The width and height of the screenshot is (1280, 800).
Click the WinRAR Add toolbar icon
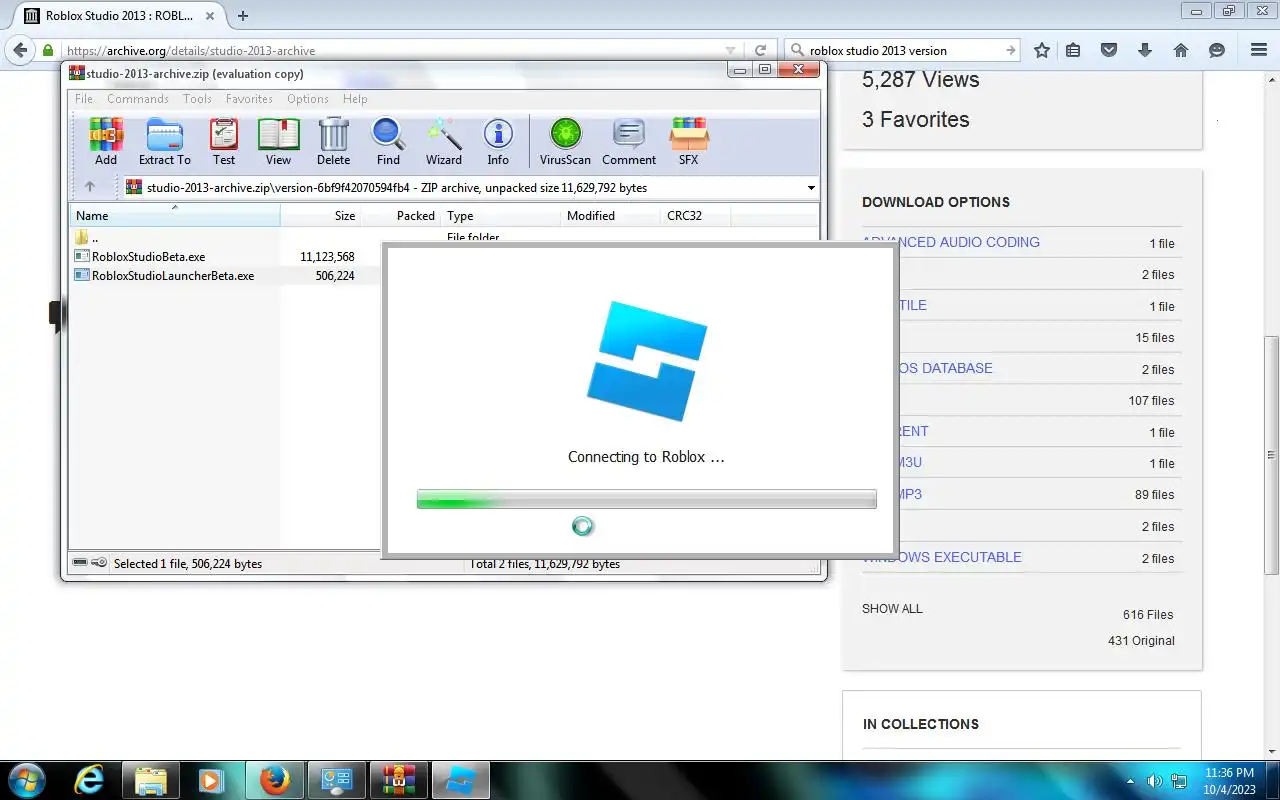[x=106, y=142]
